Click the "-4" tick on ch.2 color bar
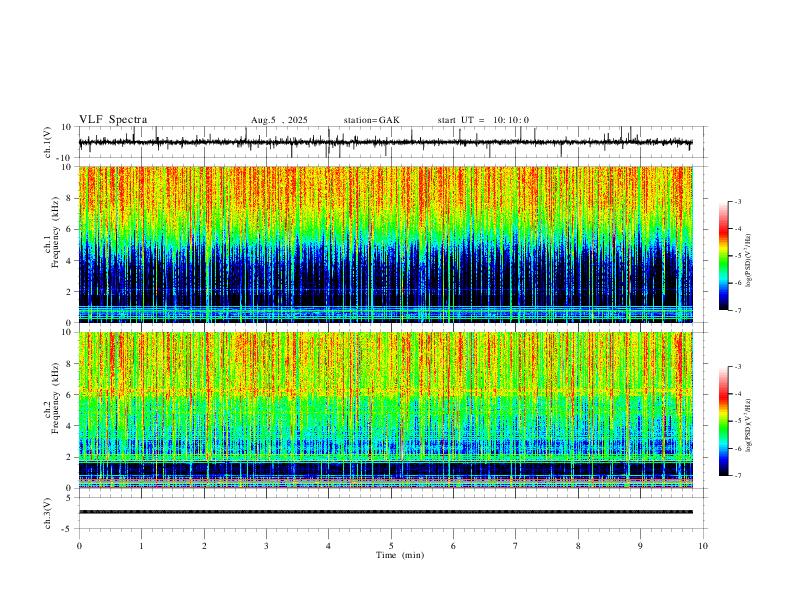 [x=737, y=394]
